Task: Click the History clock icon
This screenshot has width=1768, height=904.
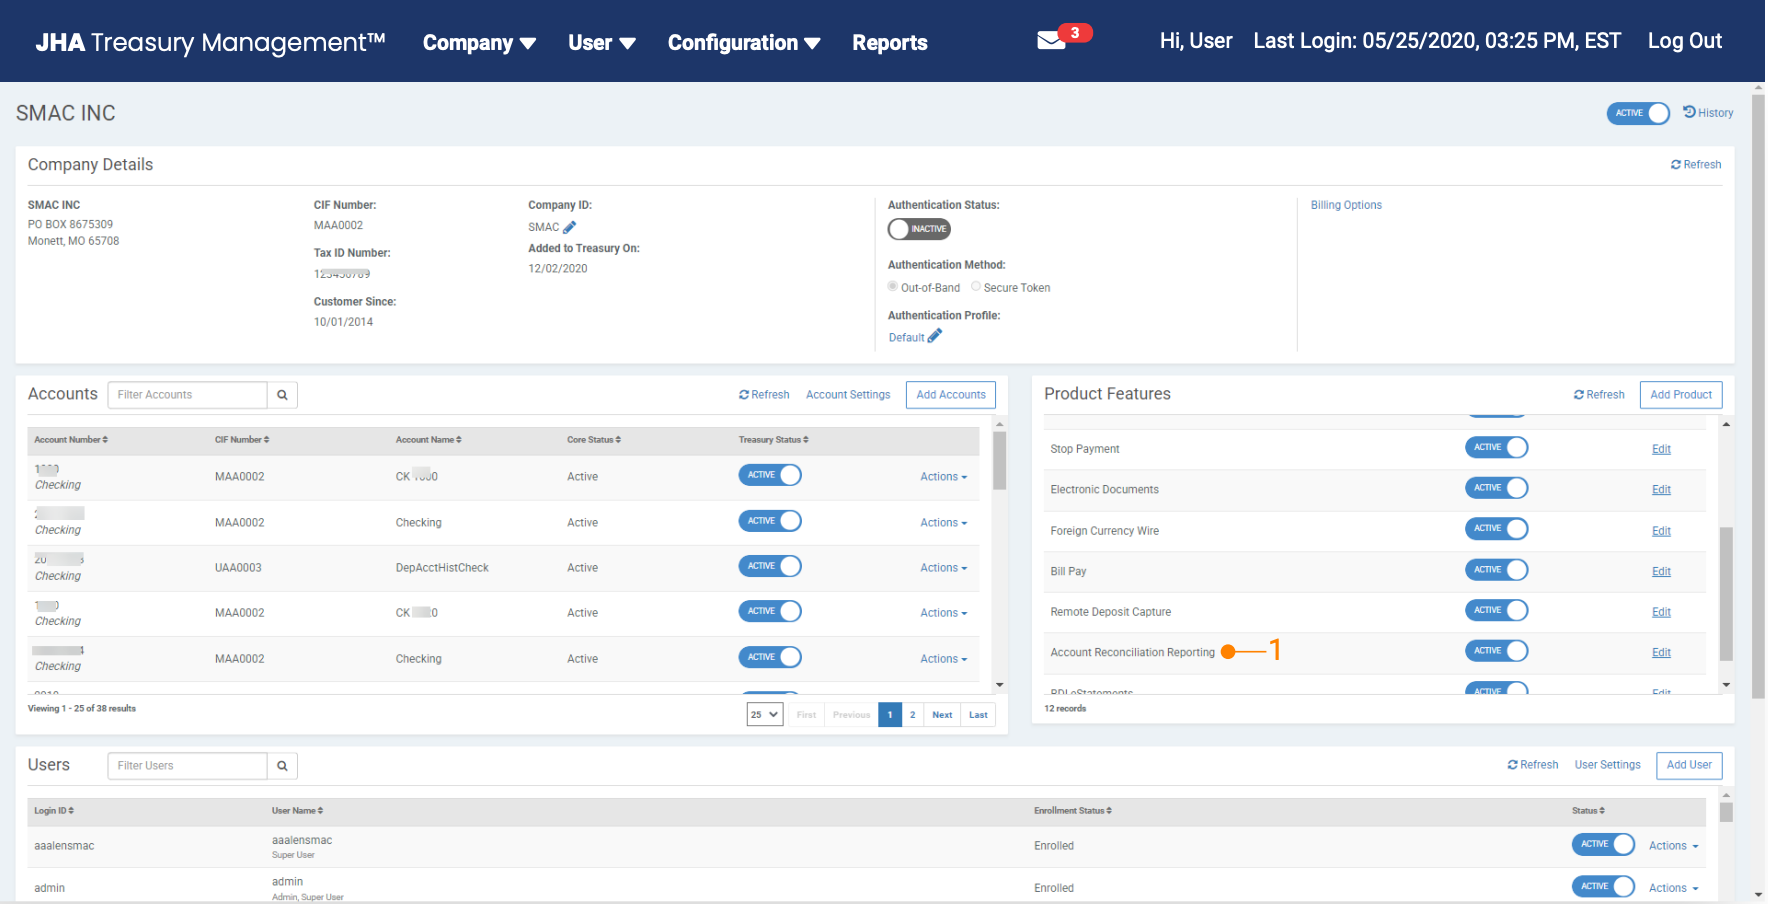Action: (1689, 112)
